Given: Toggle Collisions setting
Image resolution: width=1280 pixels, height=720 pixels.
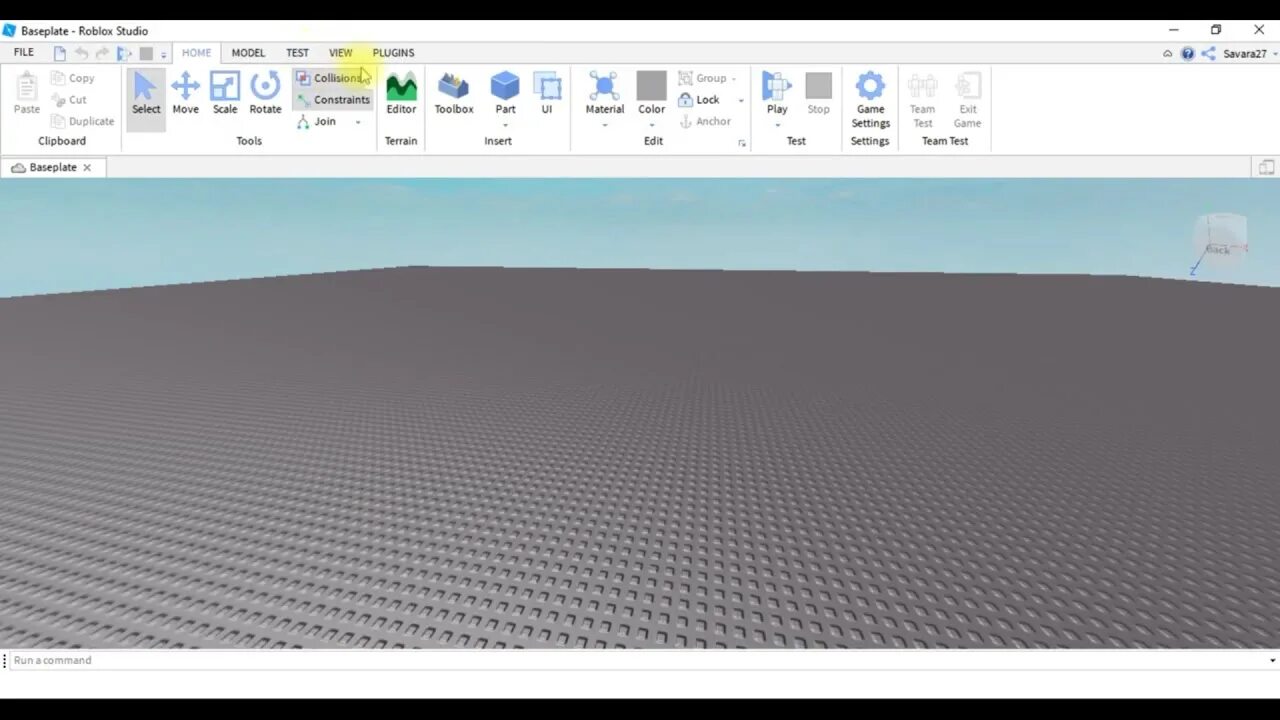Looking at the screenshot, I should (x=330, y=78).
